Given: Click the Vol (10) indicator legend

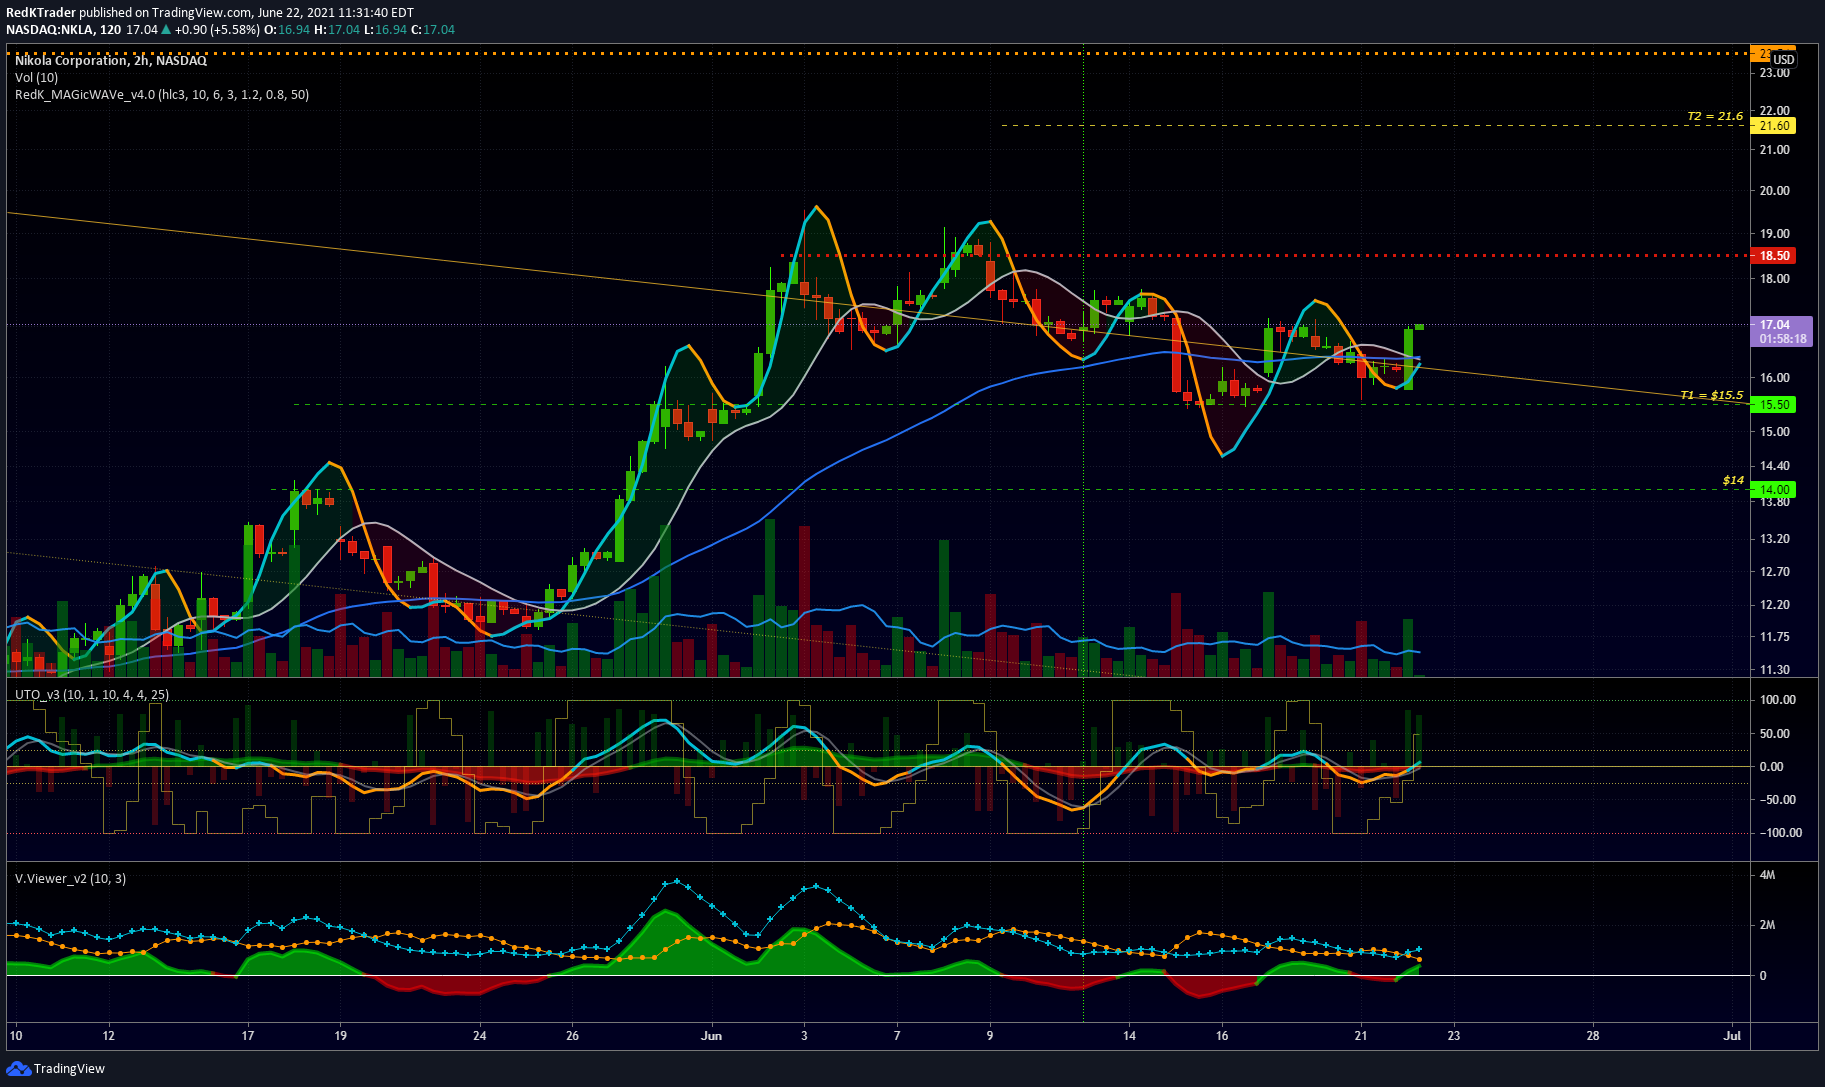Looking at the screenshot, I should pos(37,77).
